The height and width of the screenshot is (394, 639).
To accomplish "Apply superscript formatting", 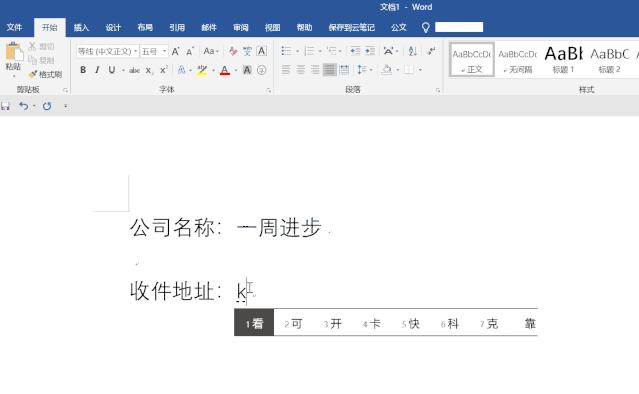I will click(163, 70).
